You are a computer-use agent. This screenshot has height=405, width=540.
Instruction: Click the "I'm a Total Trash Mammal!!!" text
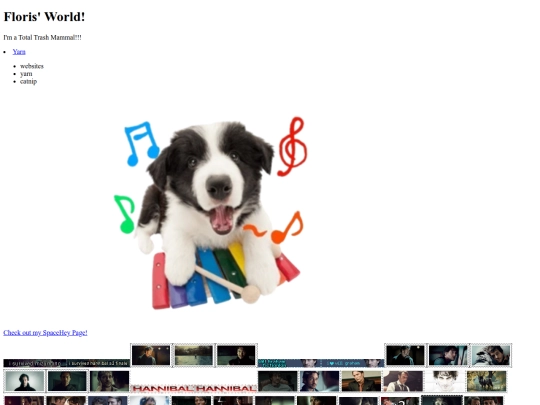(42, 38)
